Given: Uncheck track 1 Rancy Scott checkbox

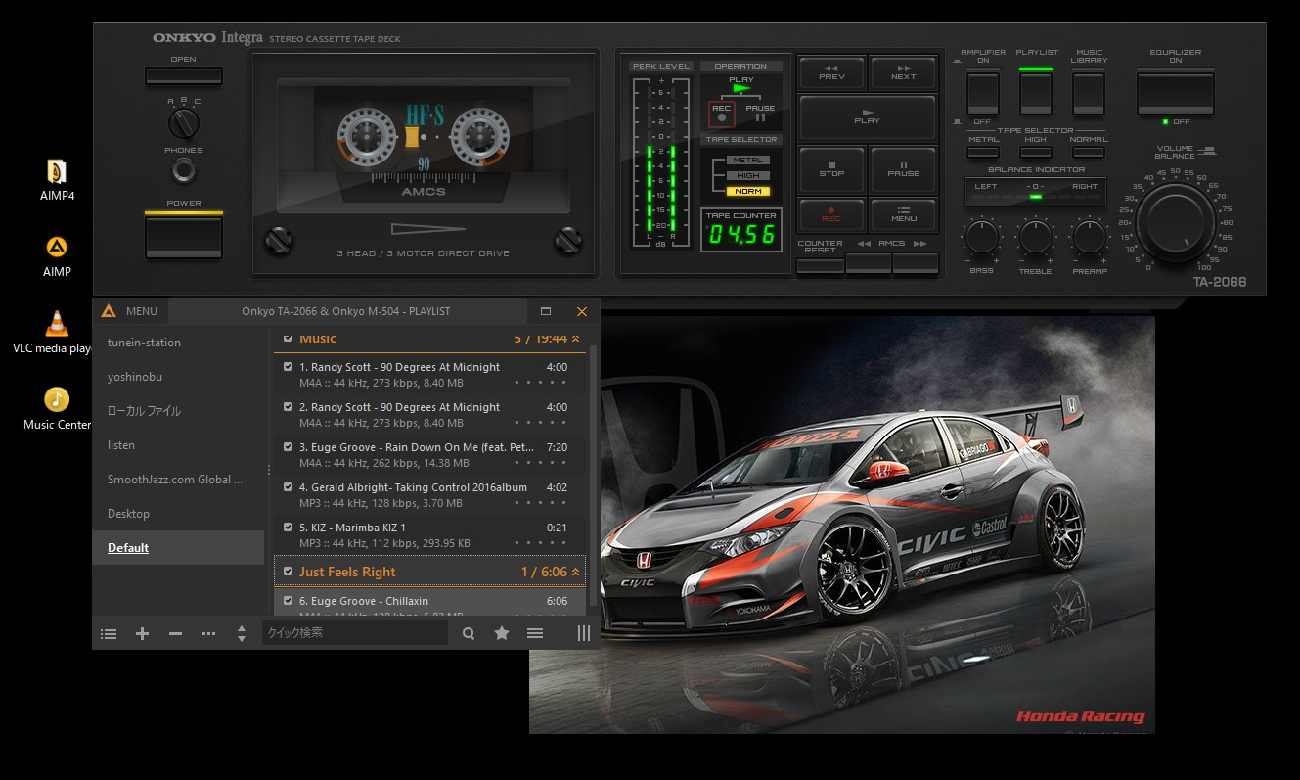Looking at the screenshot, I should (288, 367).
